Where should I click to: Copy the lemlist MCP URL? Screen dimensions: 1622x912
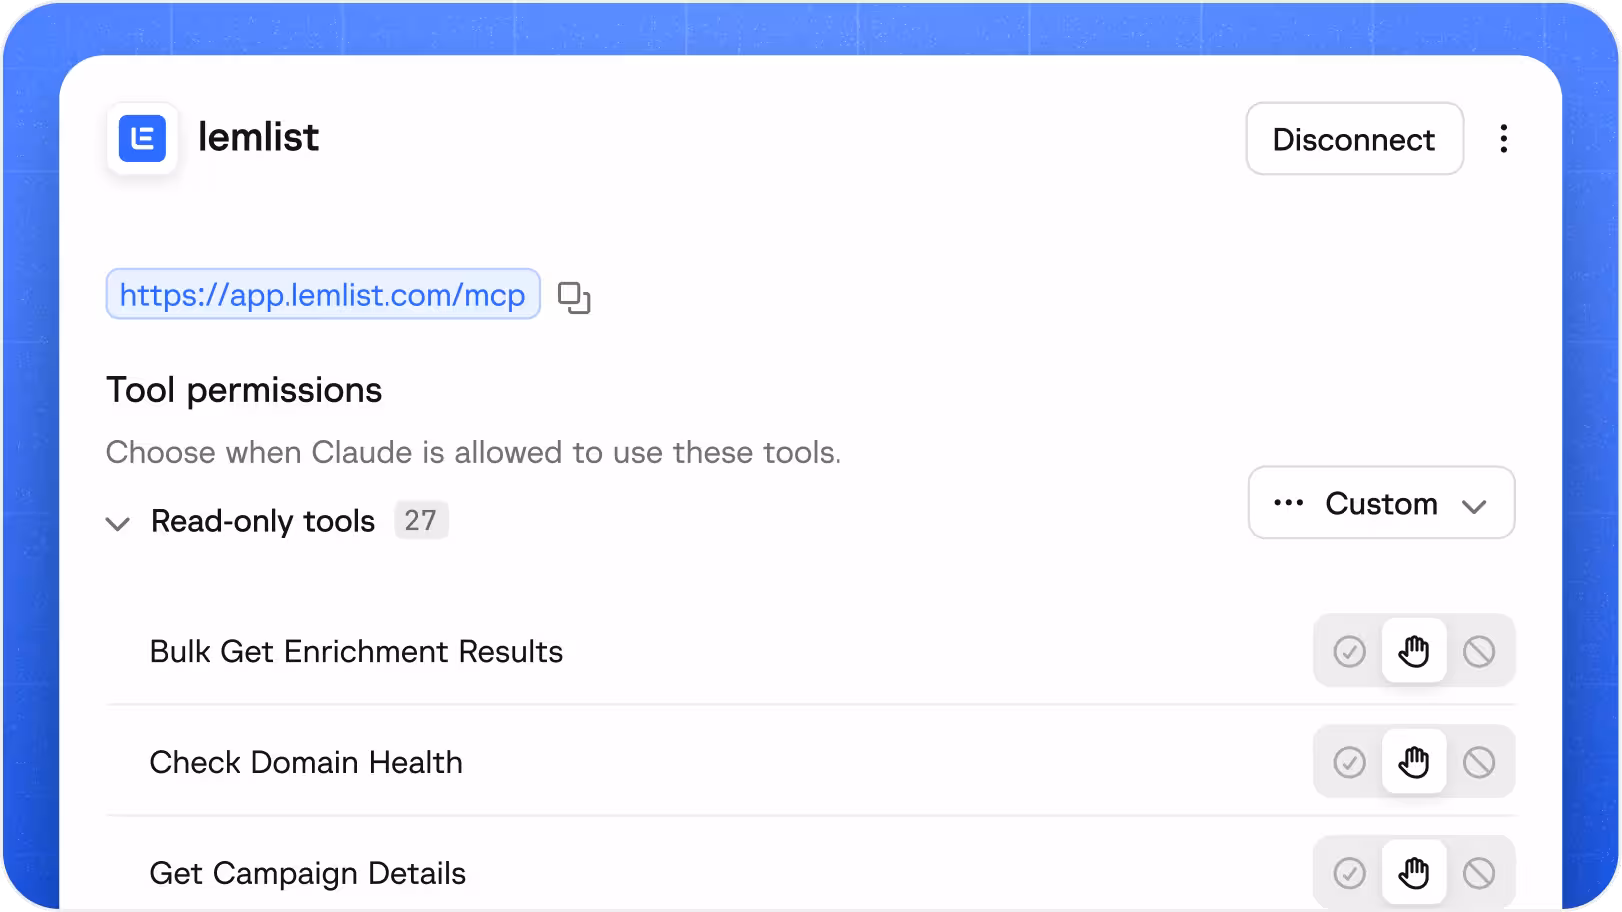click(574, 297)
